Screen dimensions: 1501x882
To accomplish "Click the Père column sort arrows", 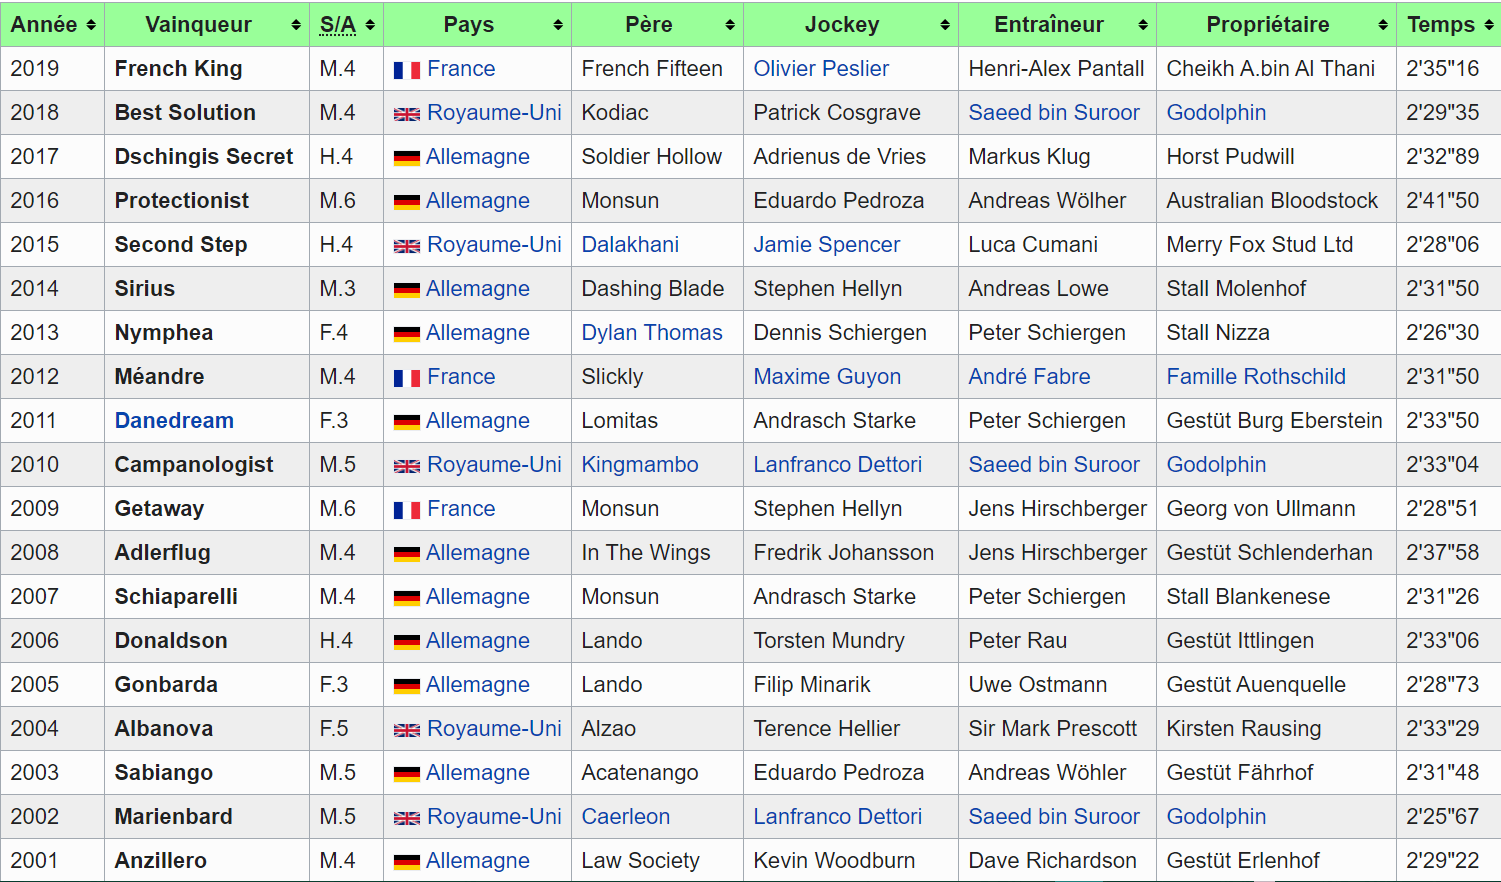I will (x=730, y=25).
